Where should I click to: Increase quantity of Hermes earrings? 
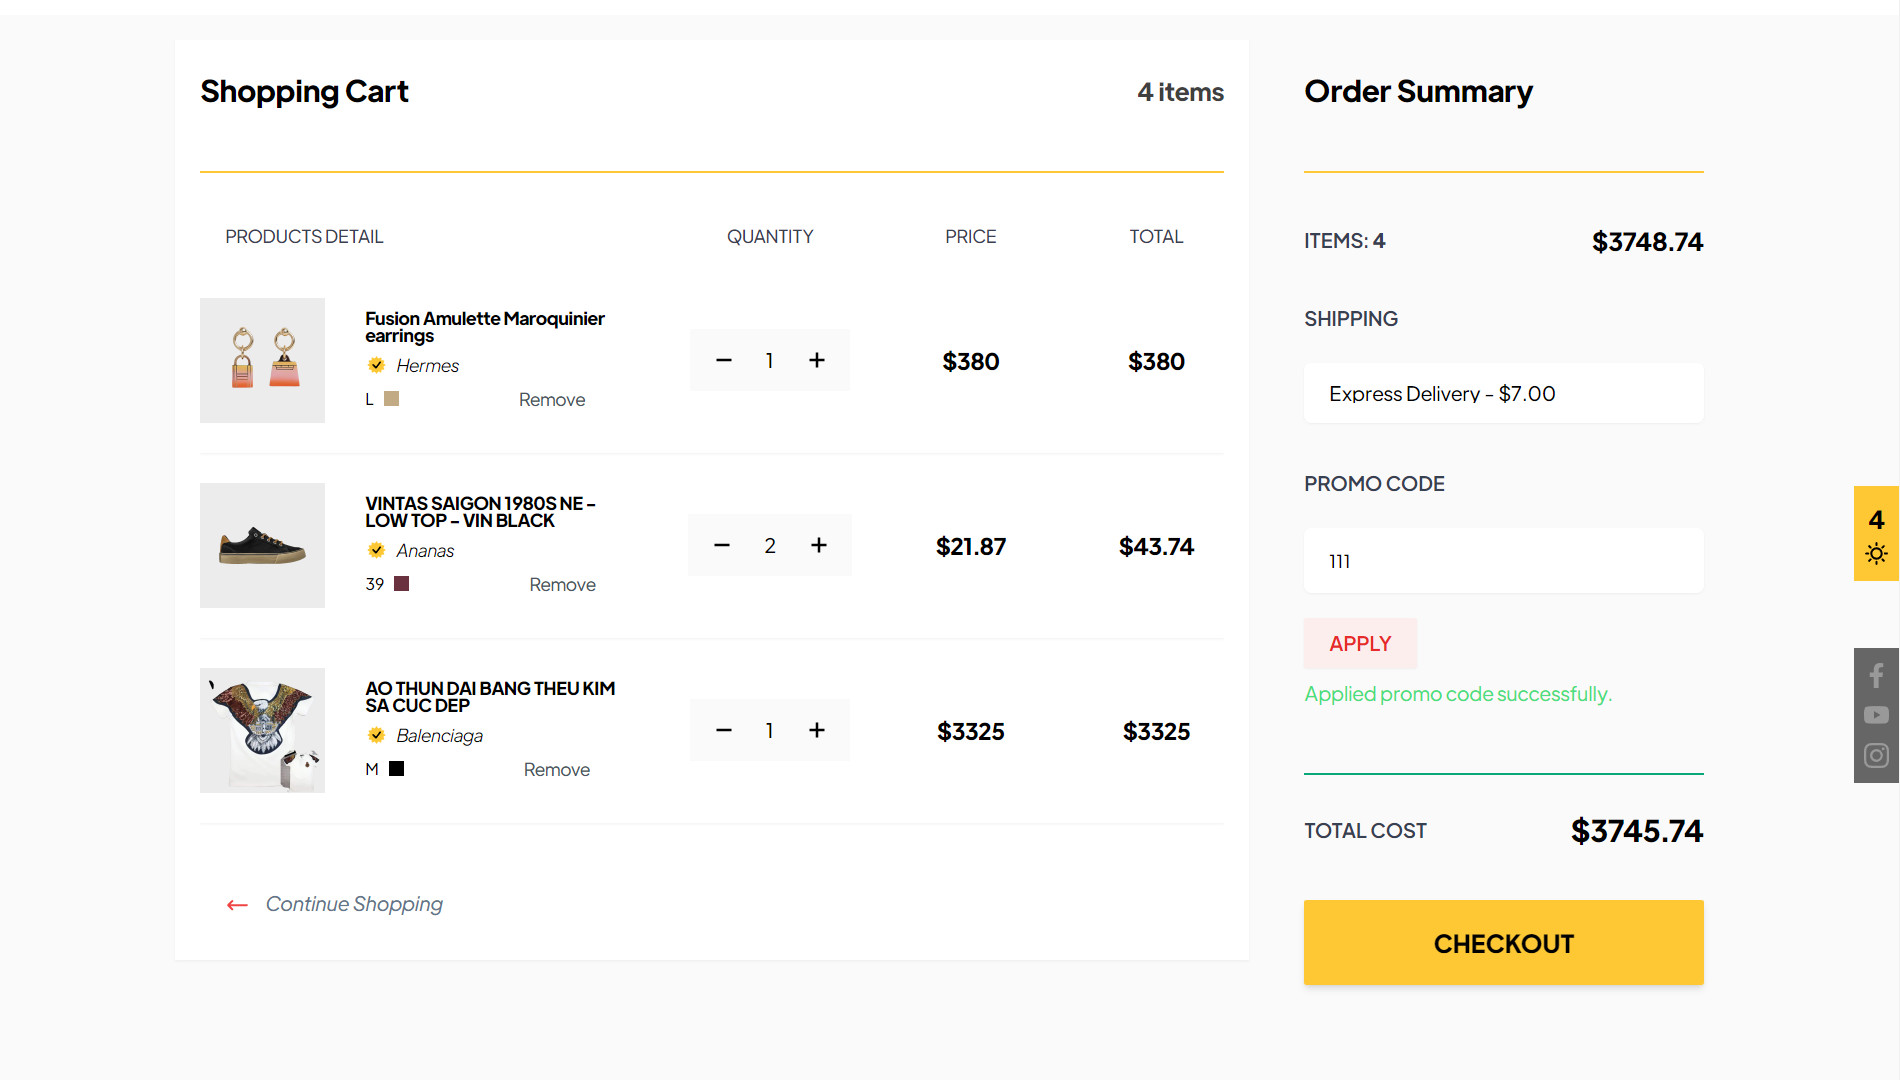pos(817,360)
